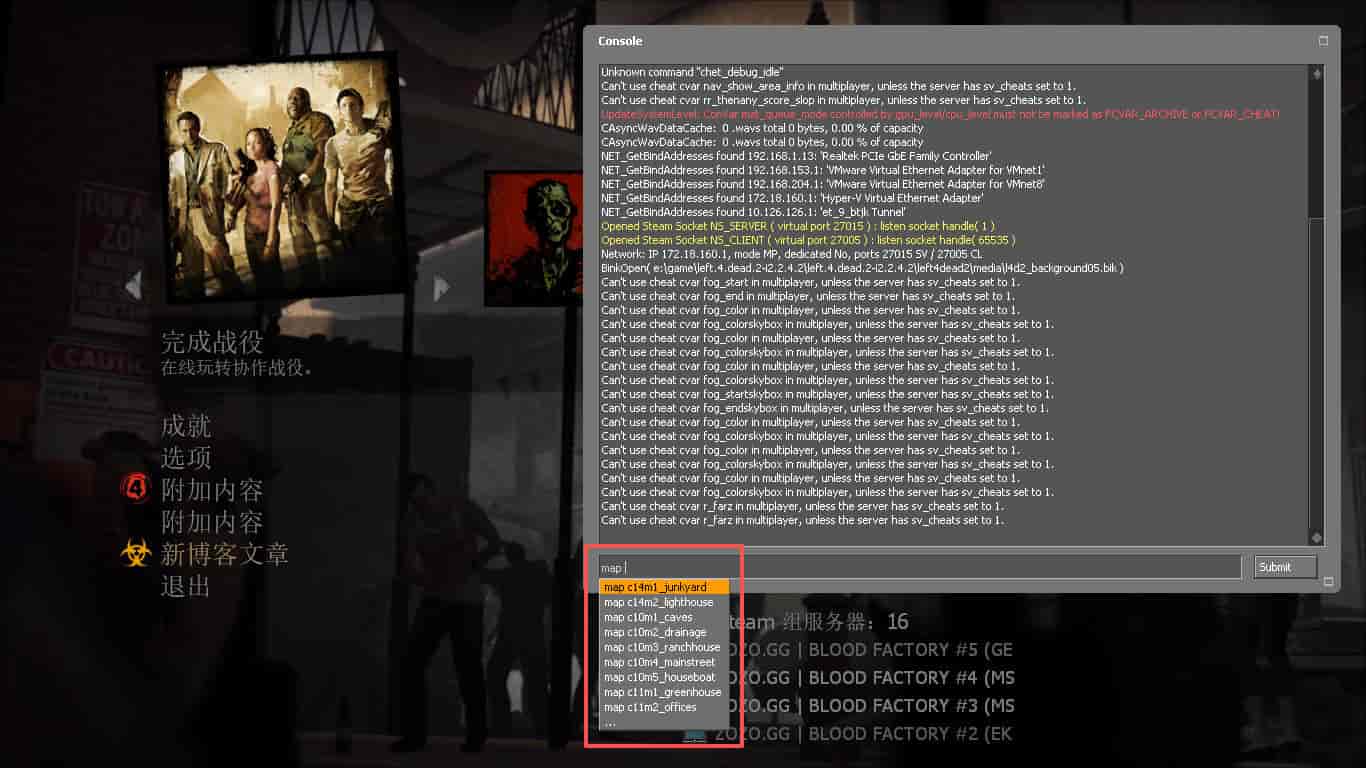This screenshot has height=768, width=1366.
Task: Pick map c10m1_caves from the autocomplete list
Action: [x=664, y=617]
